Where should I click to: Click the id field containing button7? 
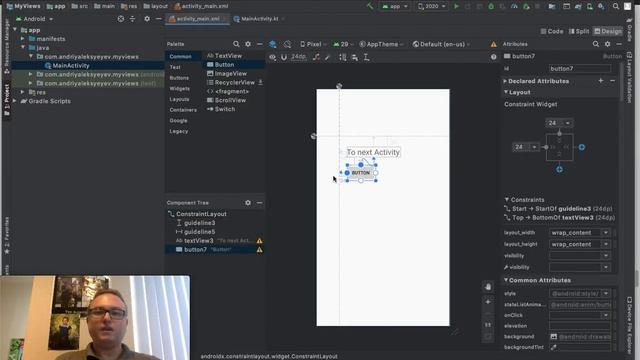pyautogui.click(x=580, y=69)
